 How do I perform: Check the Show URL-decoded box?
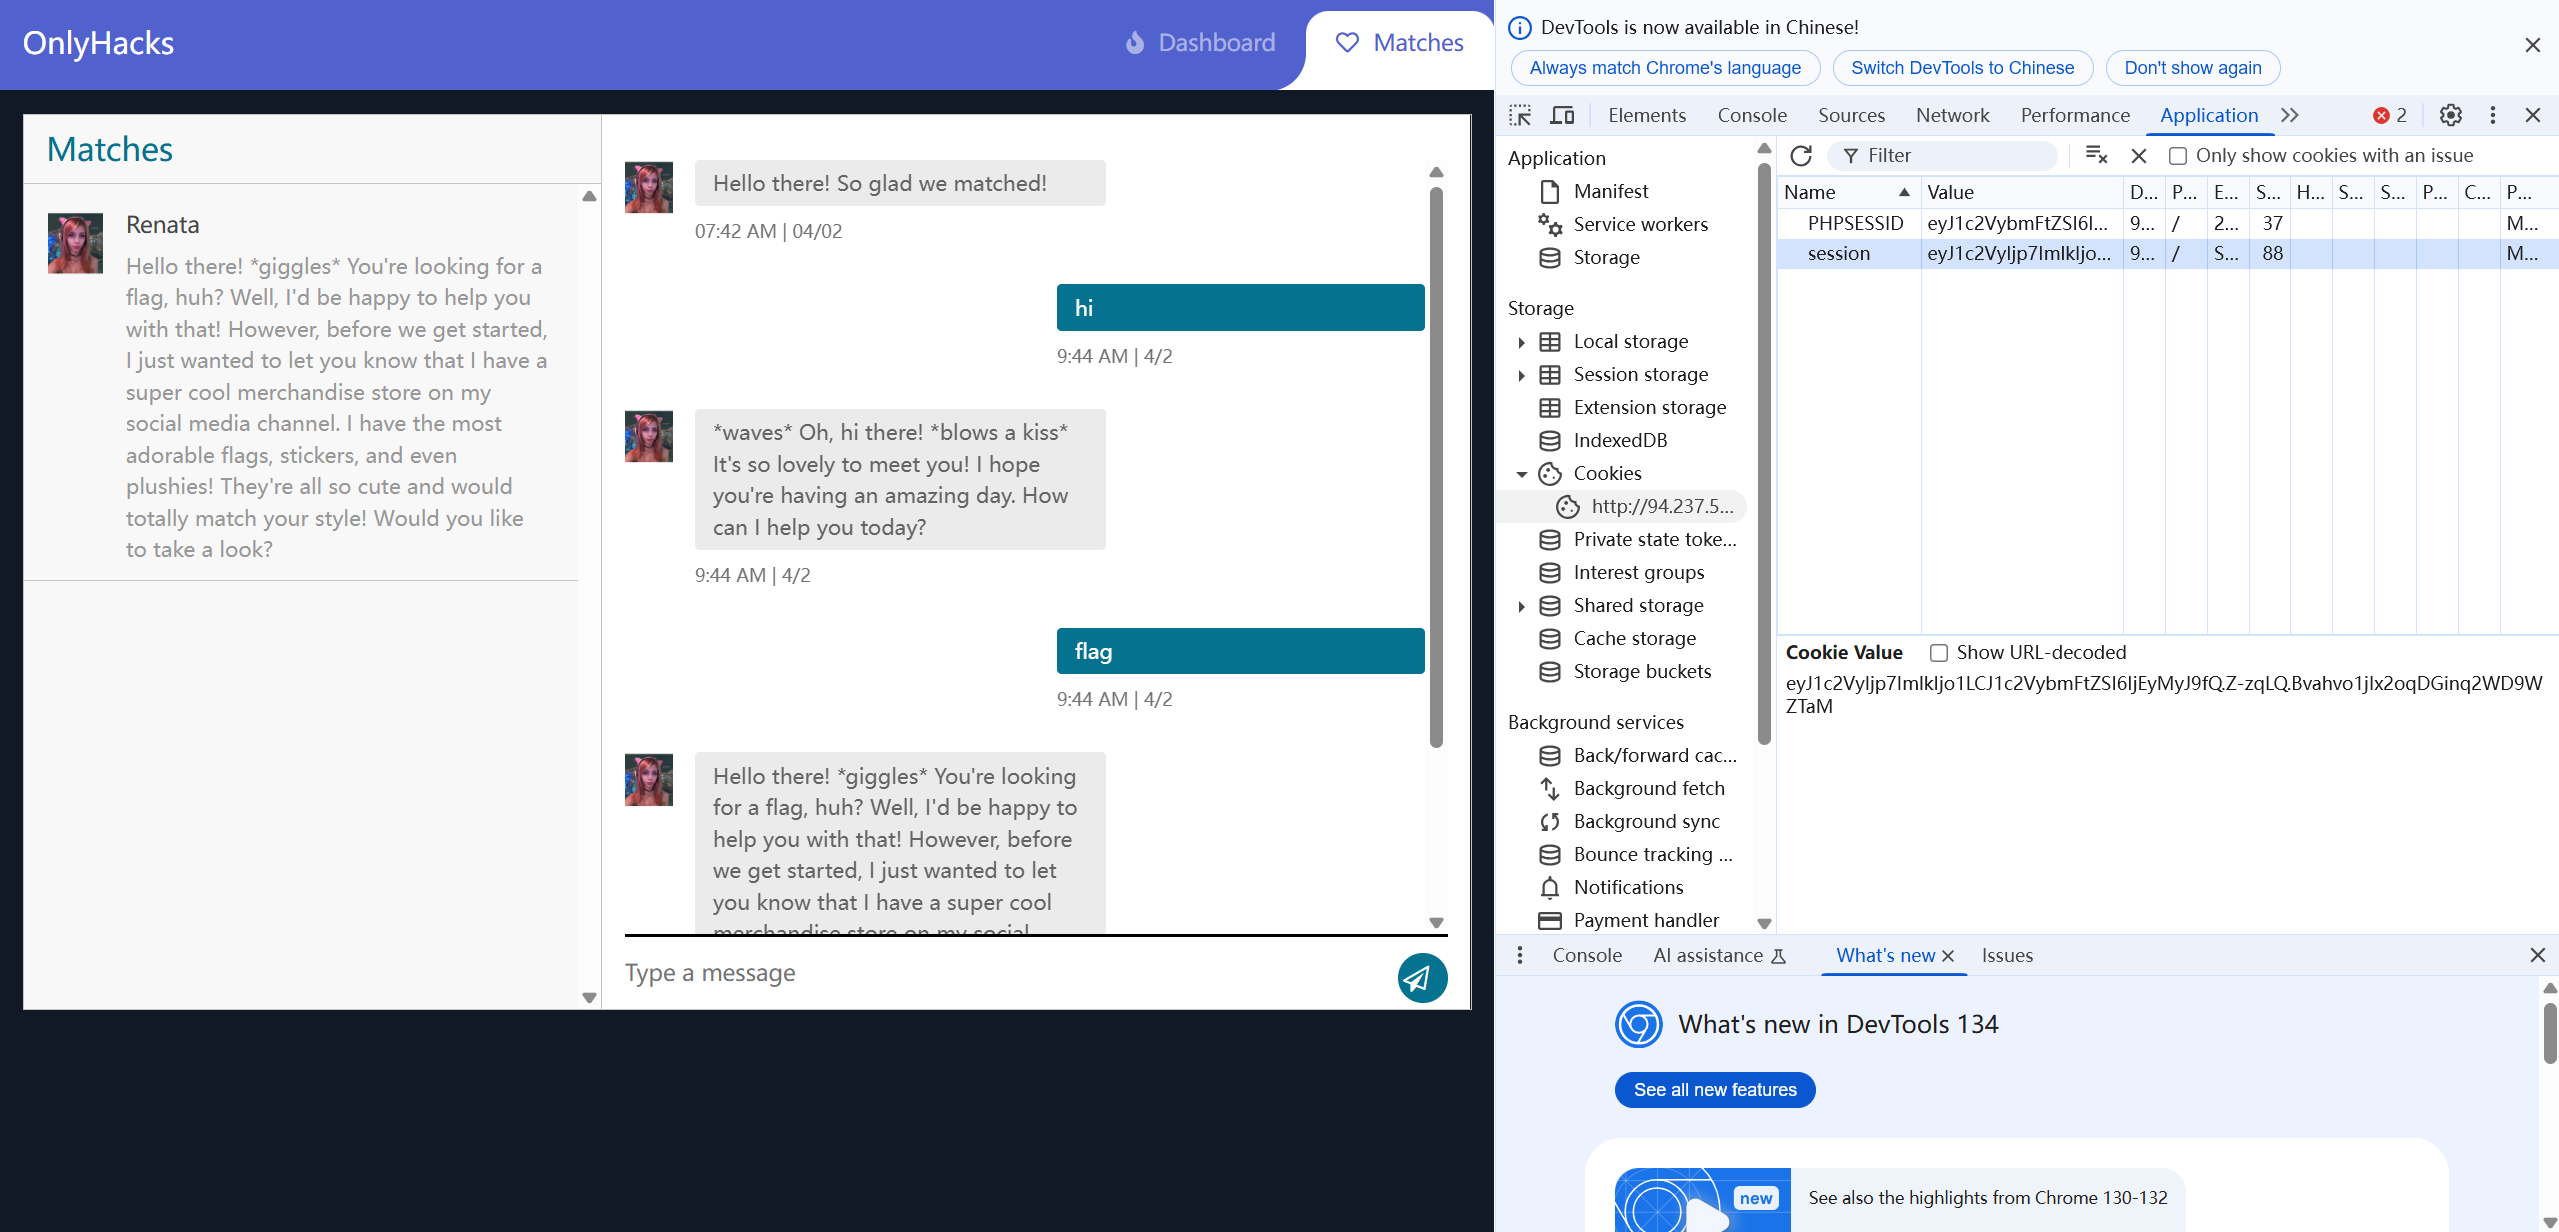tap(1938, 653)
